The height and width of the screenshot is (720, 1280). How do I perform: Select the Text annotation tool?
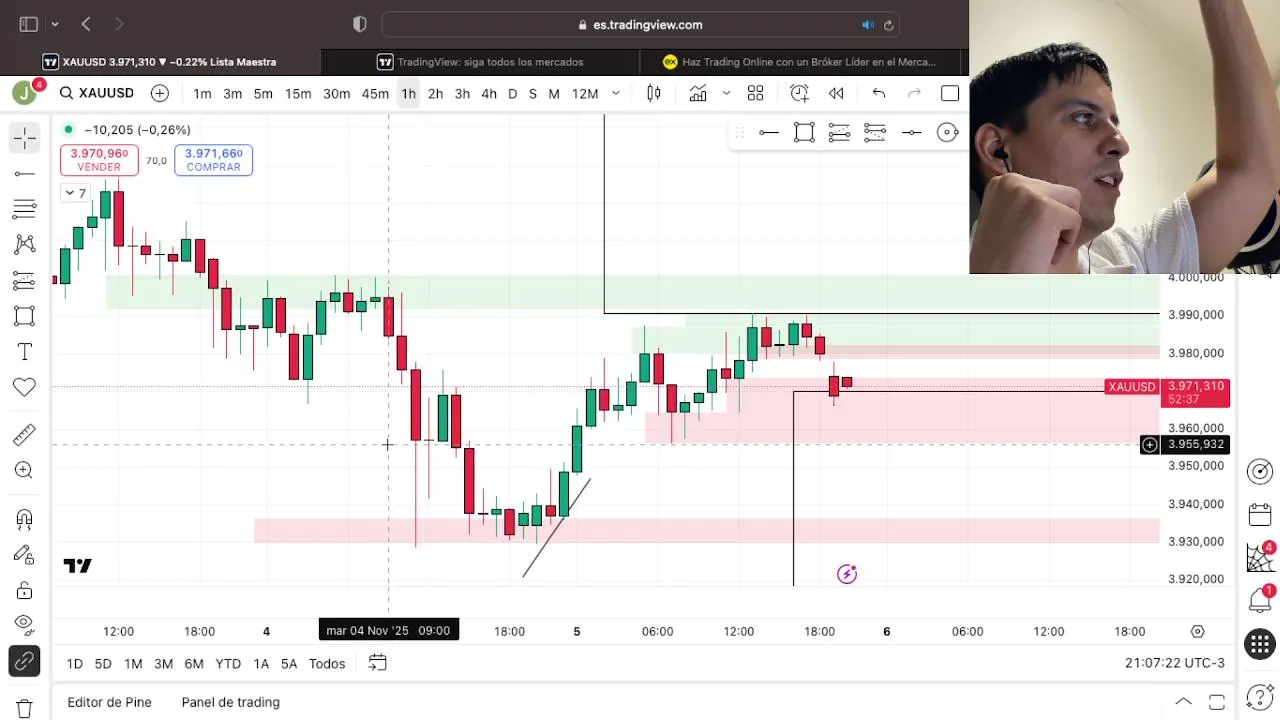coord(25,351)
